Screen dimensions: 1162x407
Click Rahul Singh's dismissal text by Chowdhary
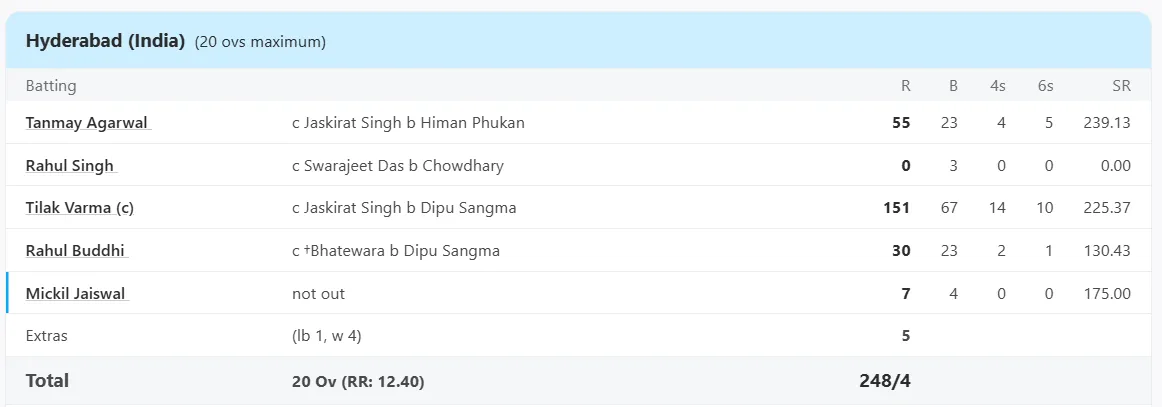click(x=398, y=165)
